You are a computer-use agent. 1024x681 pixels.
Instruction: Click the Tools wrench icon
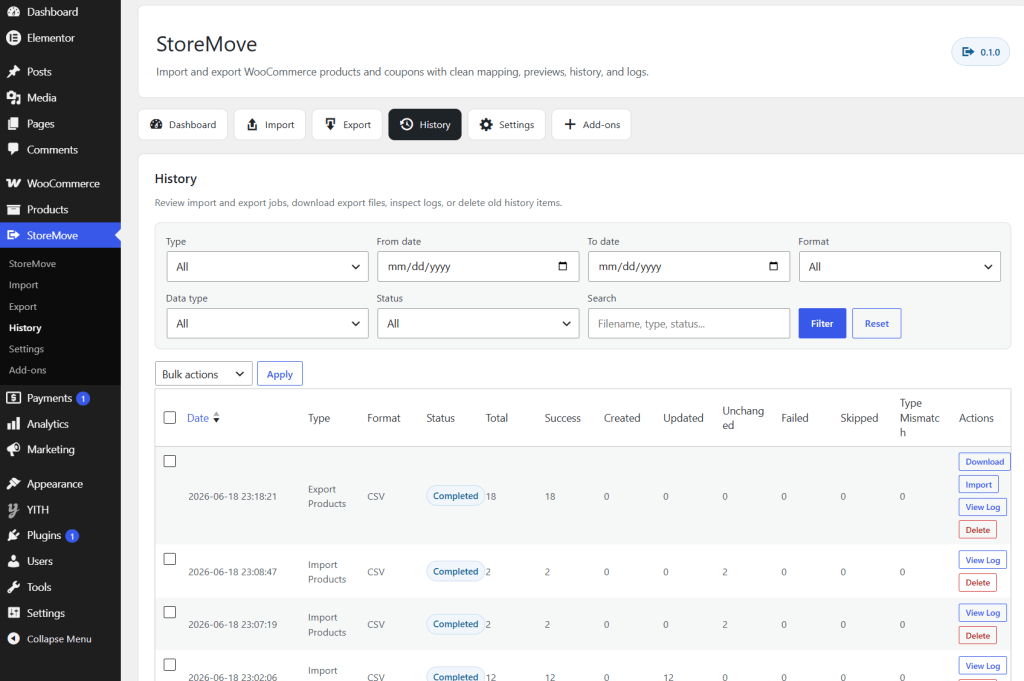13,587
